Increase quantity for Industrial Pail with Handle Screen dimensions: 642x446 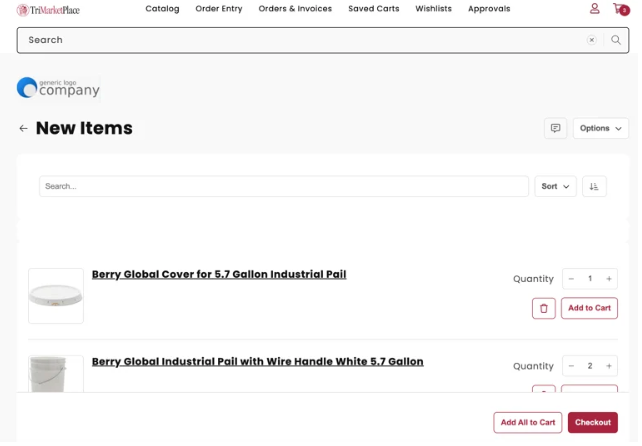[609, 366]
